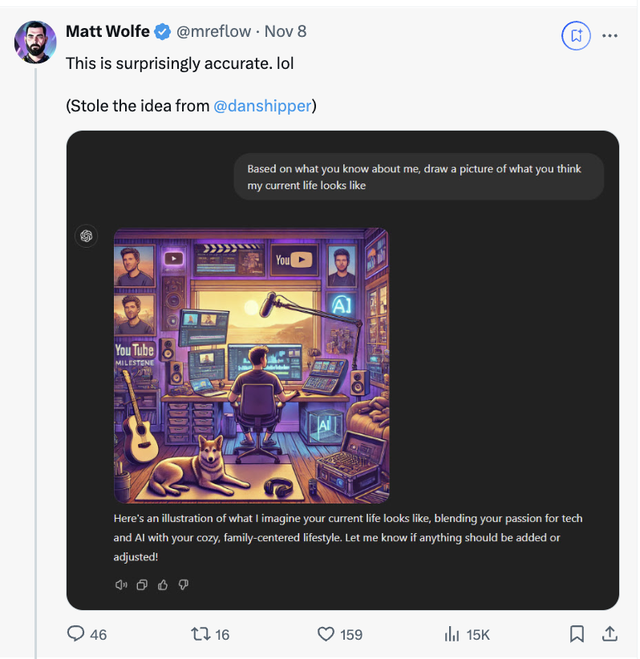Click the read-aloud speaker icon
Screen dimensions: 640x659
click(122, 585)
